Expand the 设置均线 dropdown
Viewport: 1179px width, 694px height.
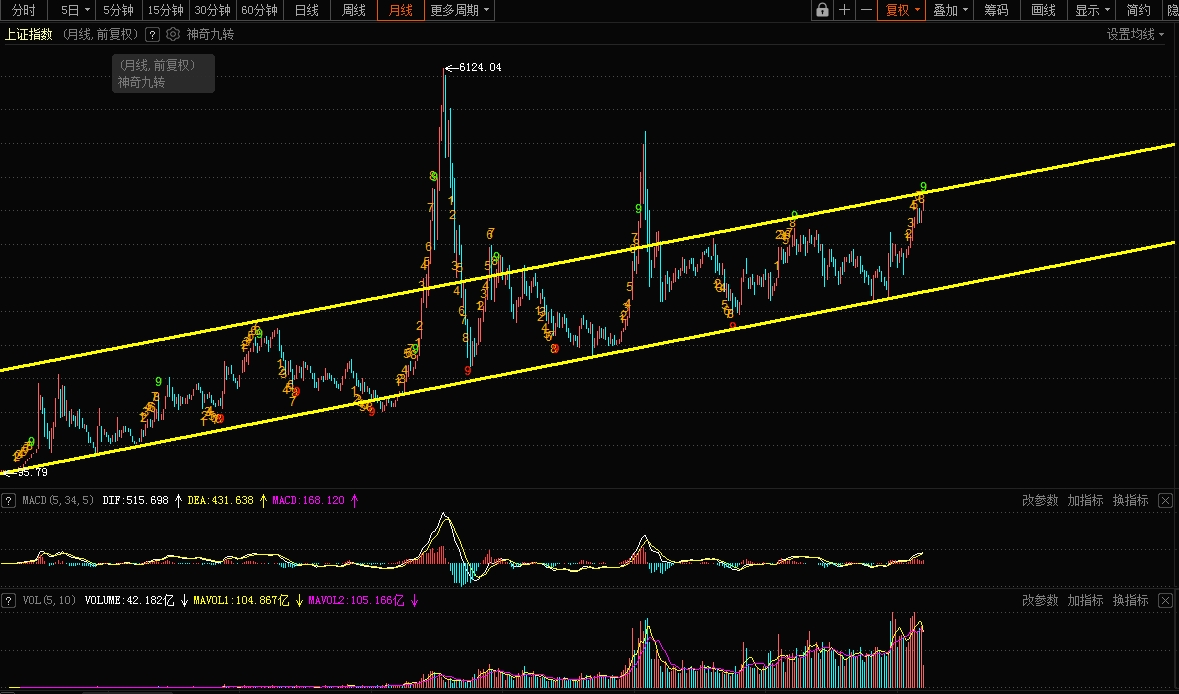coord(1135,34)
